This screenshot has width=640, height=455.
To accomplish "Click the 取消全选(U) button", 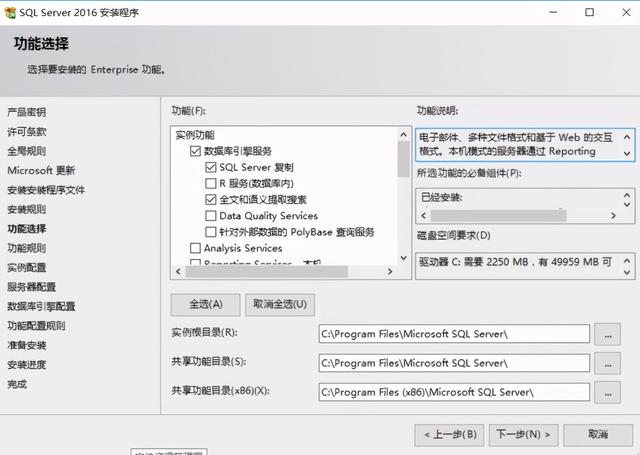I will coord(280,304).
